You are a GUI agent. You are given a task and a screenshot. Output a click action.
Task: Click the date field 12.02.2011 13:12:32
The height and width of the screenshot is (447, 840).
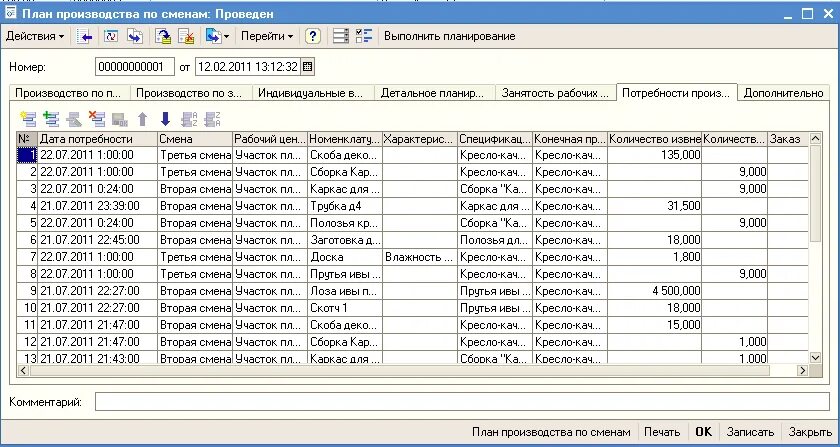(248, 67)
